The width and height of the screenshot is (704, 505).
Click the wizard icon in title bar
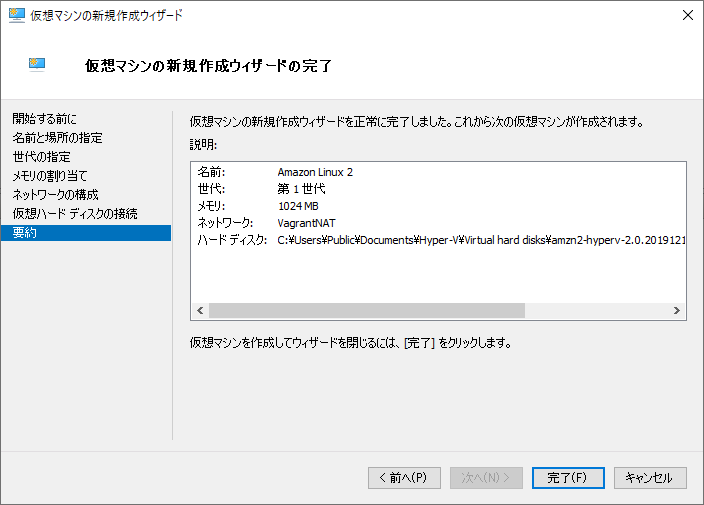pos(17,15)
